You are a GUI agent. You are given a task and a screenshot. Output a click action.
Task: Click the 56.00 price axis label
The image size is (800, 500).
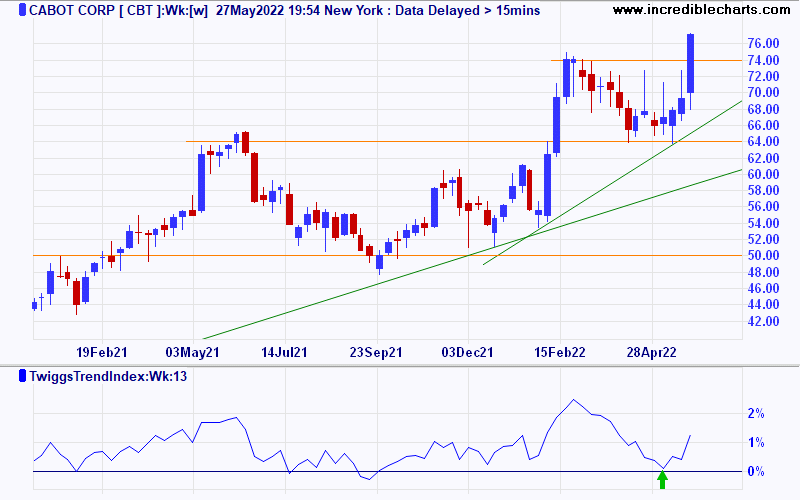tap(763, 207)
